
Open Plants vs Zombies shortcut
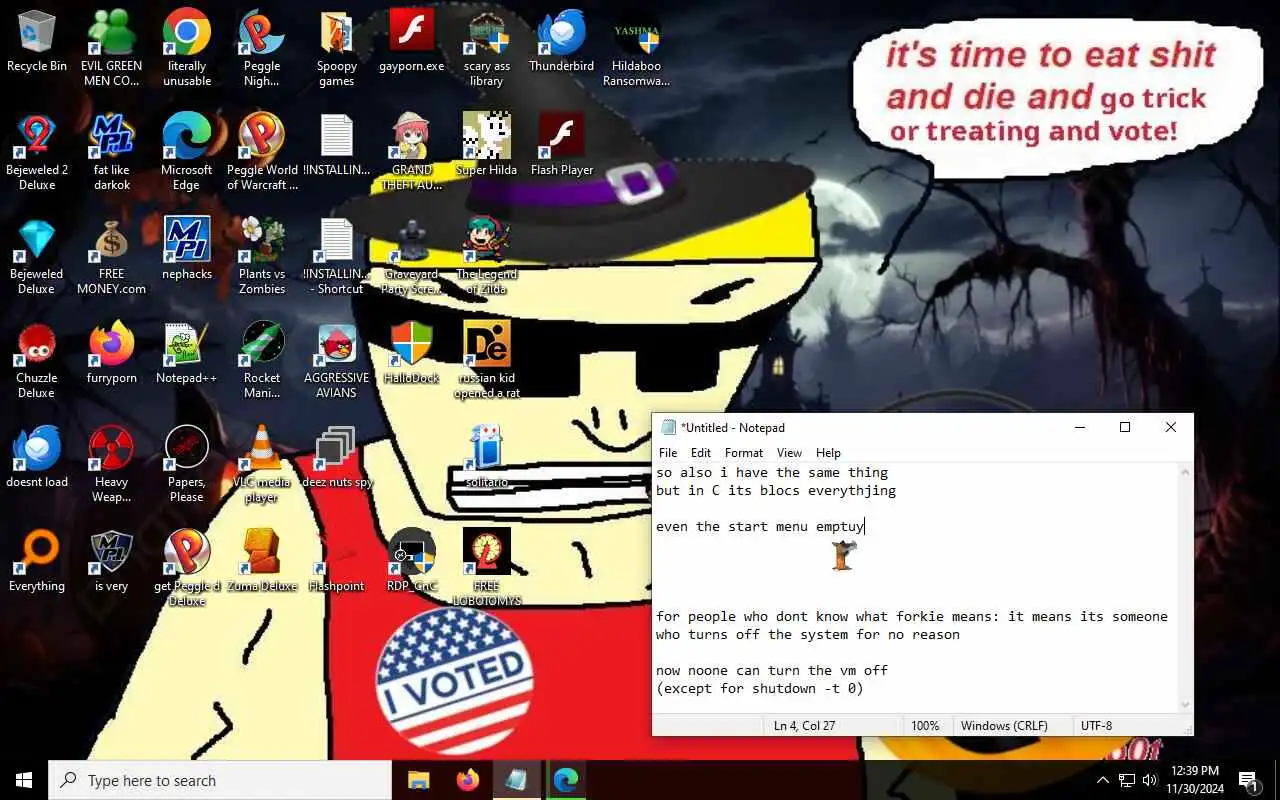(x=262, y=256)
